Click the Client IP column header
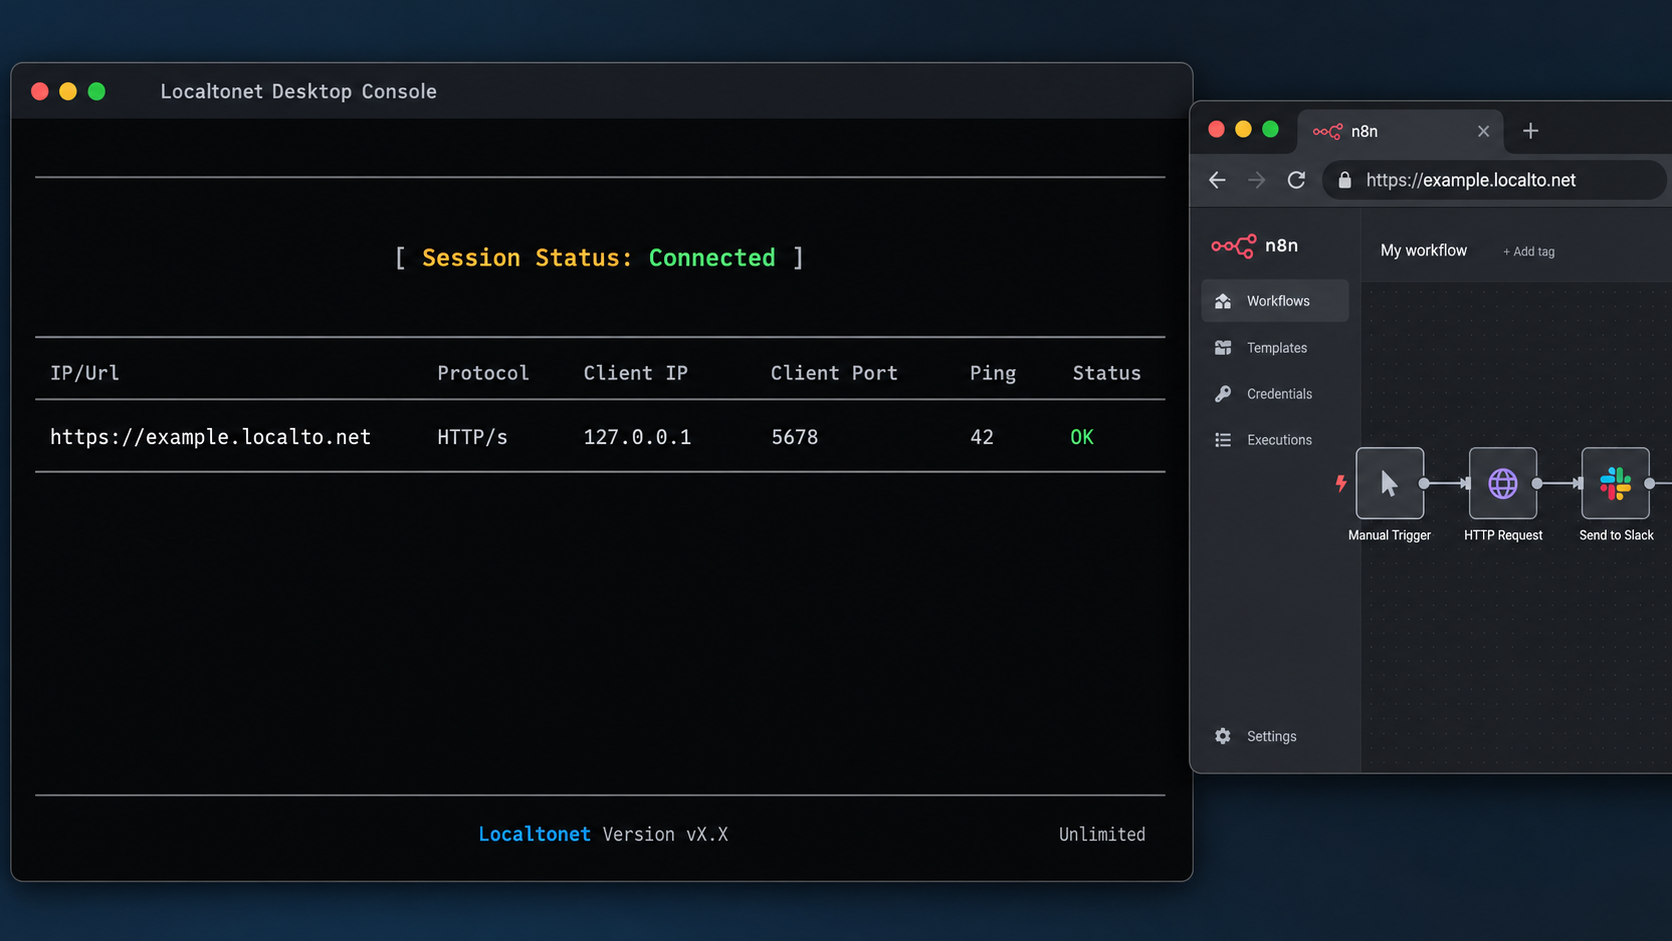The width and height of the screenshot is (1672, 941). [x=636, y=373]
